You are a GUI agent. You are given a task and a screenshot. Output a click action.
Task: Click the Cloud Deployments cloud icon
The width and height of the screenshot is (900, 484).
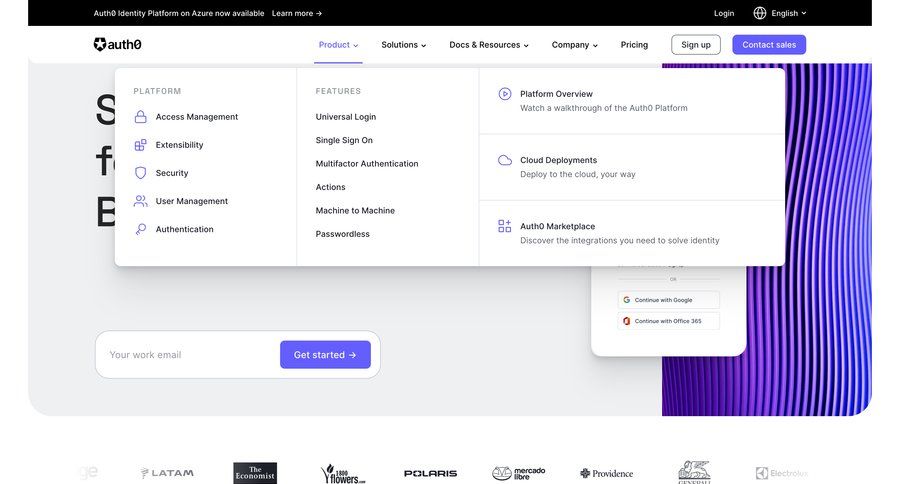[x=505, y=160]
